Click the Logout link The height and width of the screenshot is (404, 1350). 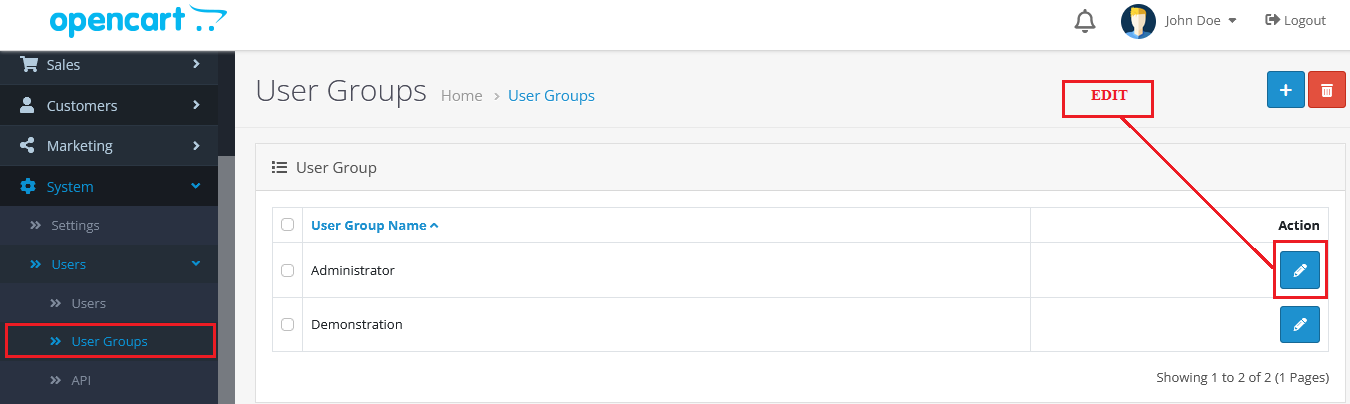click(1295, 21)
